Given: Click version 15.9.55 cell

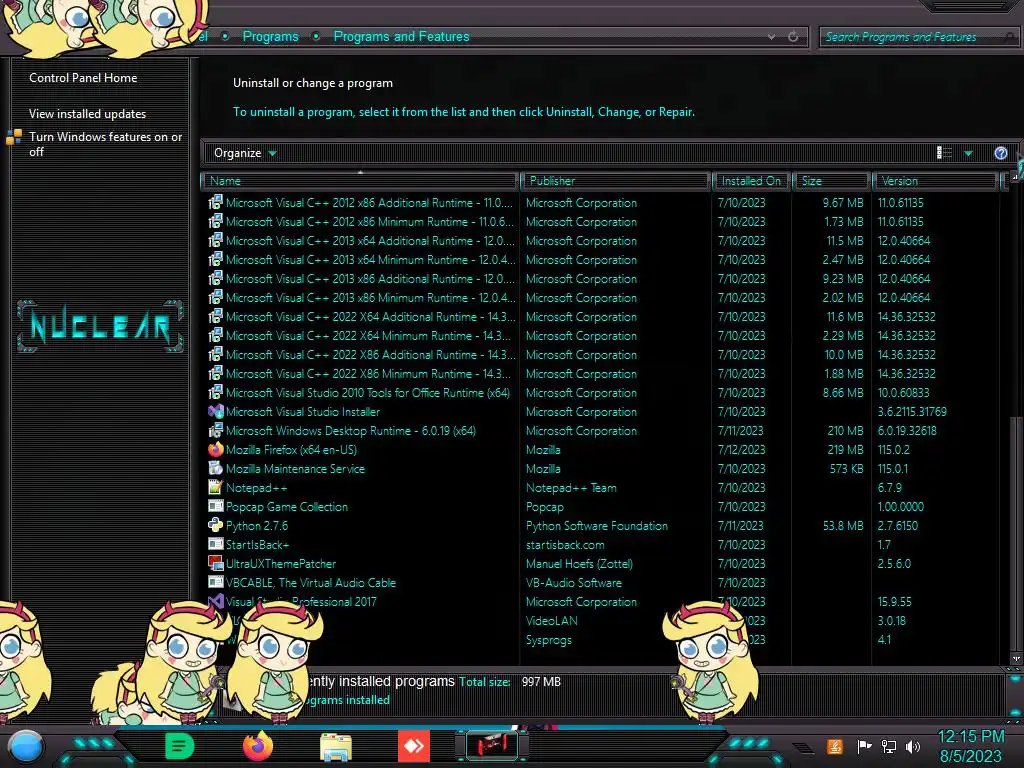Looking at the screenshot, I should (x=895, y=601).
